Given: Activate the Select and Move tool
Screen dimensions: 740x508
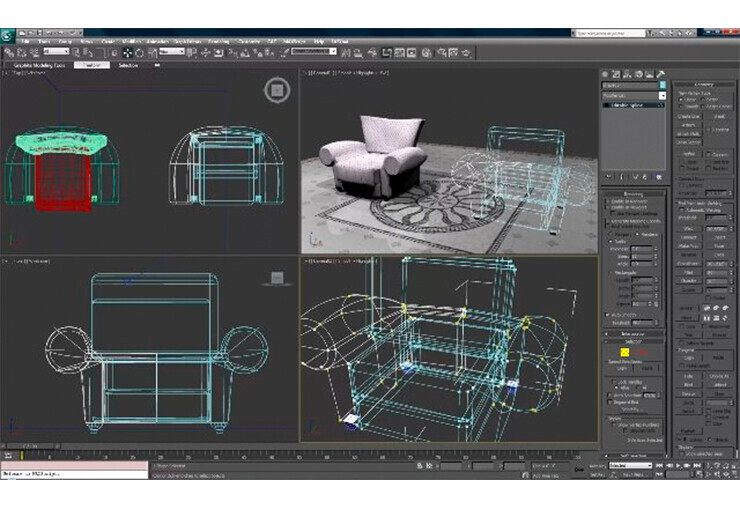Looking at the screenshot, I should click(x=127, y=52).
